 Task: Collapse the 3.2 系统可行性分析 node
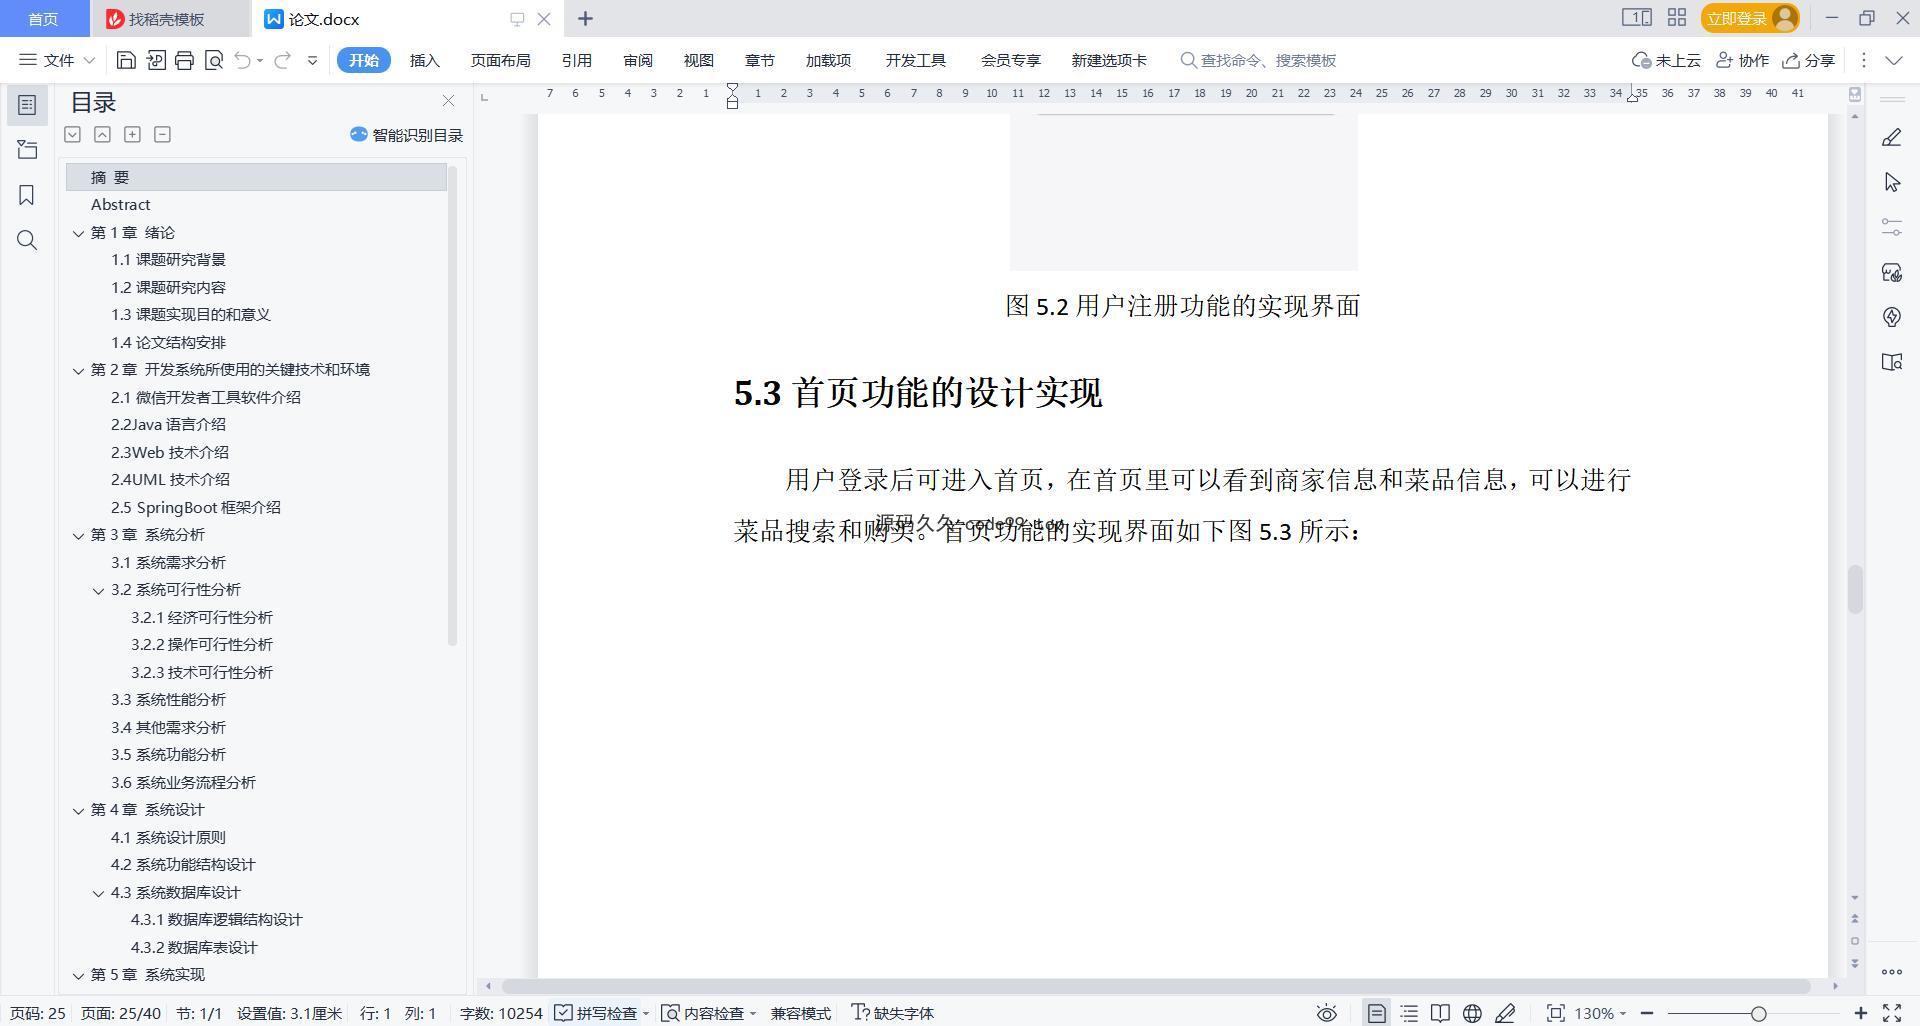98,590
